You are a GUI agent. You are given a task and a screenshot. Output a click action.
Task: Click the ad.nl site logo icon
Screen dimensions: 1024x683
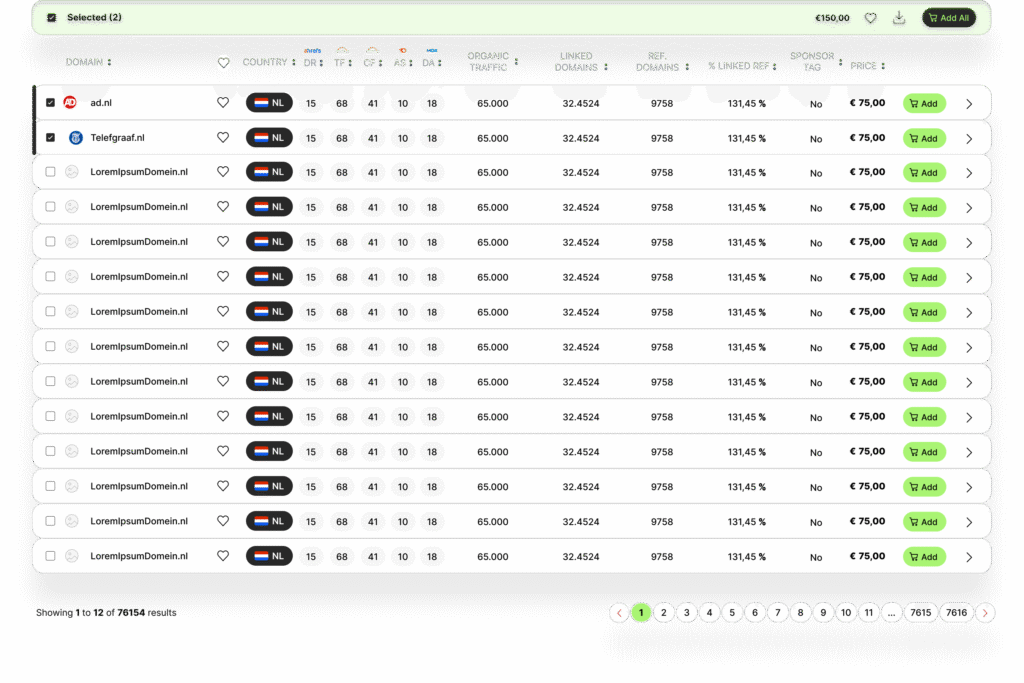click(71, 102)
